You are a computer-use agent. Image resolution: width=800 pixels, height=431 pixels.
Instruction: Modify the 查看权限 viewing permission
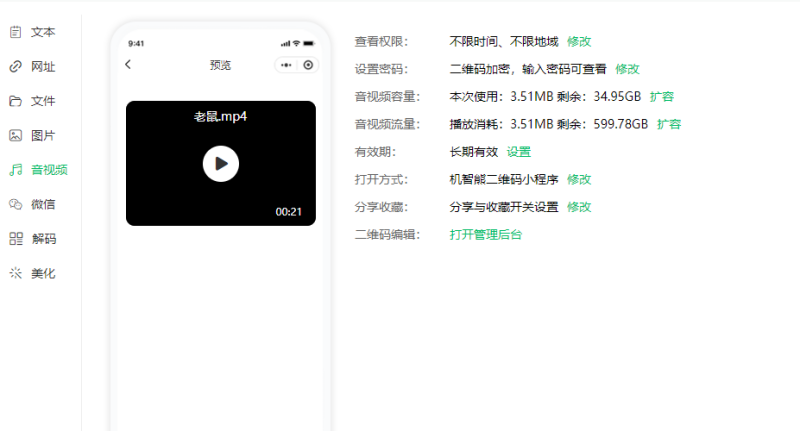tap(579, 42)
